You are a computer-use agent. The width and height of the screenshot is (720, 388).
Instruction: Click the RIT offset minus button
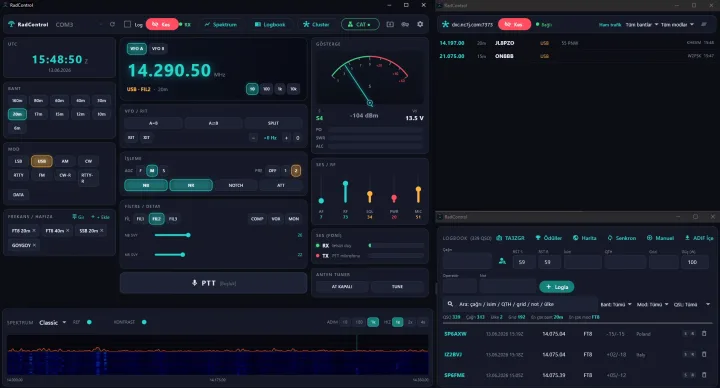[x=253, y=138]
